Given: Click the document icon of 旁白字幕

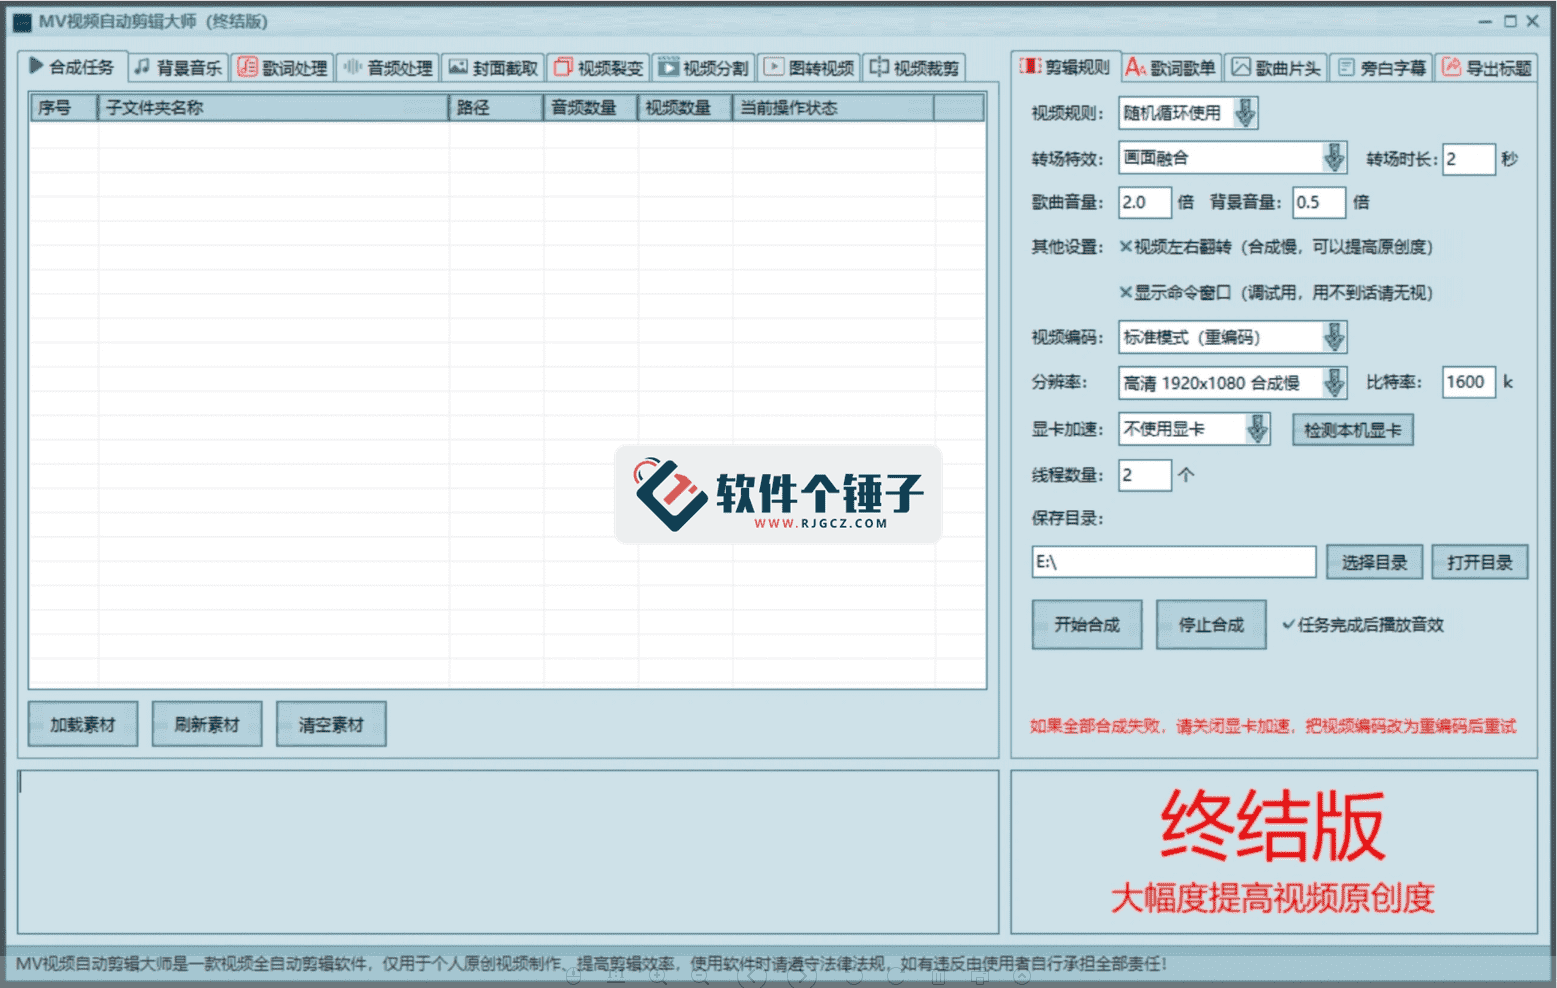Looking at the screenshot, I should [x=1346, y=67].
